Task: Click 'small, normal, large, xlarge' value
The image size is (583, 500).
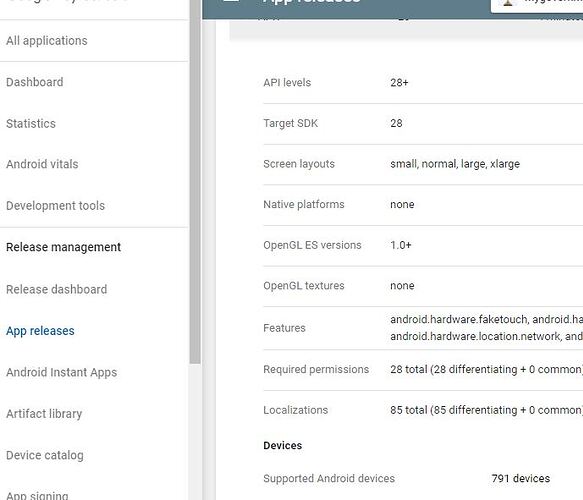Action: 455,164
